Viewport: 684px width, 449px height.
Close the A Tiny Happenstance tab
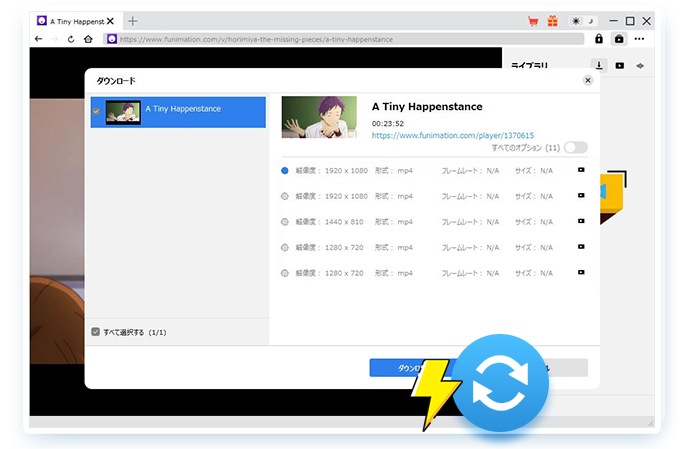click(x=110, y=21)
